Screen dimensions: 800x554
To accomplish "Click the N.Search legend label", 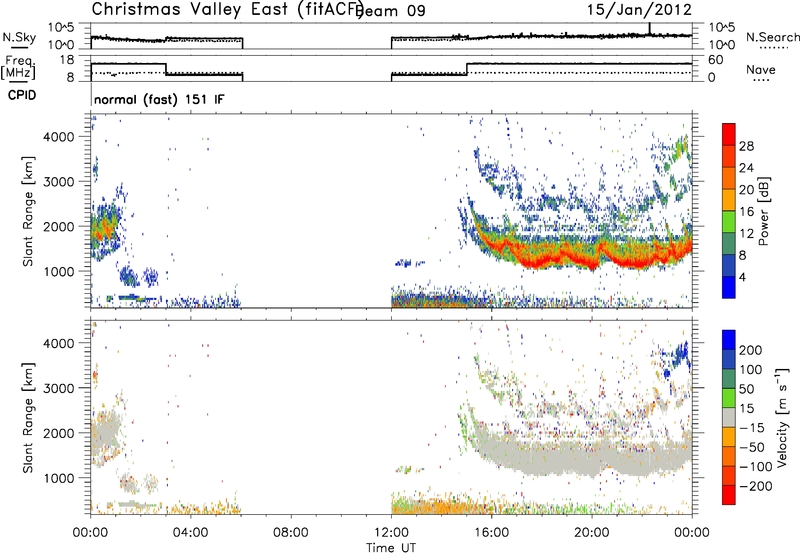I will click(x=772, y=37).
